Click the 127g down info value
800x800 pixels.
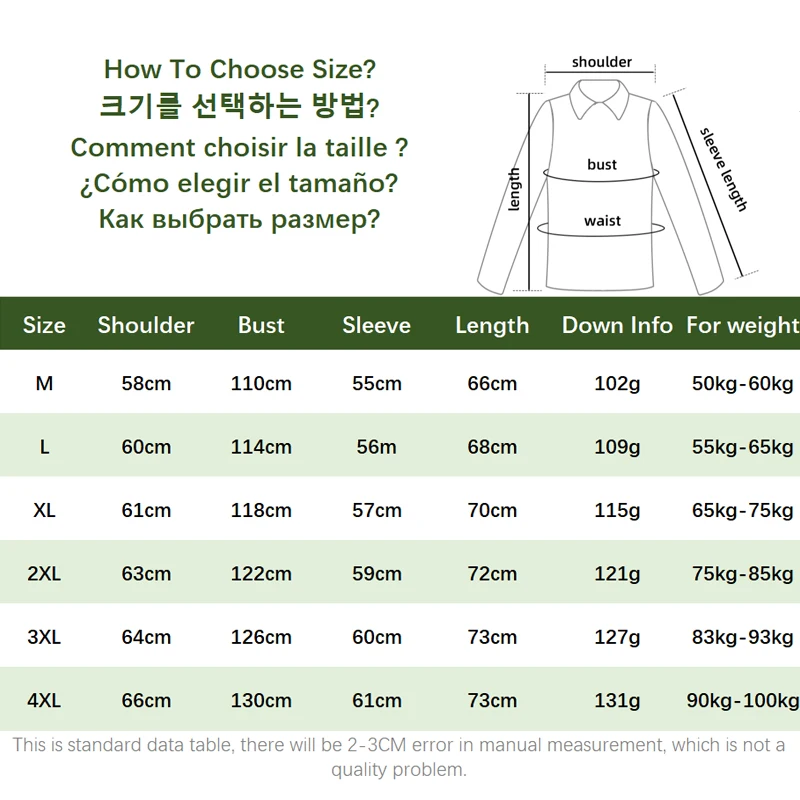tap(617, 637)
